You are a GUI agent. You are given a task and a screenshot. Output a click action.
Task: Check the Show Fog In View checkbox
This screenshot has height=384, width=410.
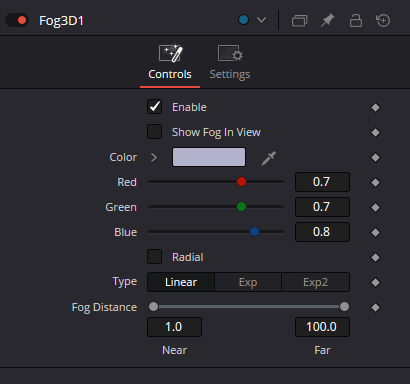tap(154, 132)
